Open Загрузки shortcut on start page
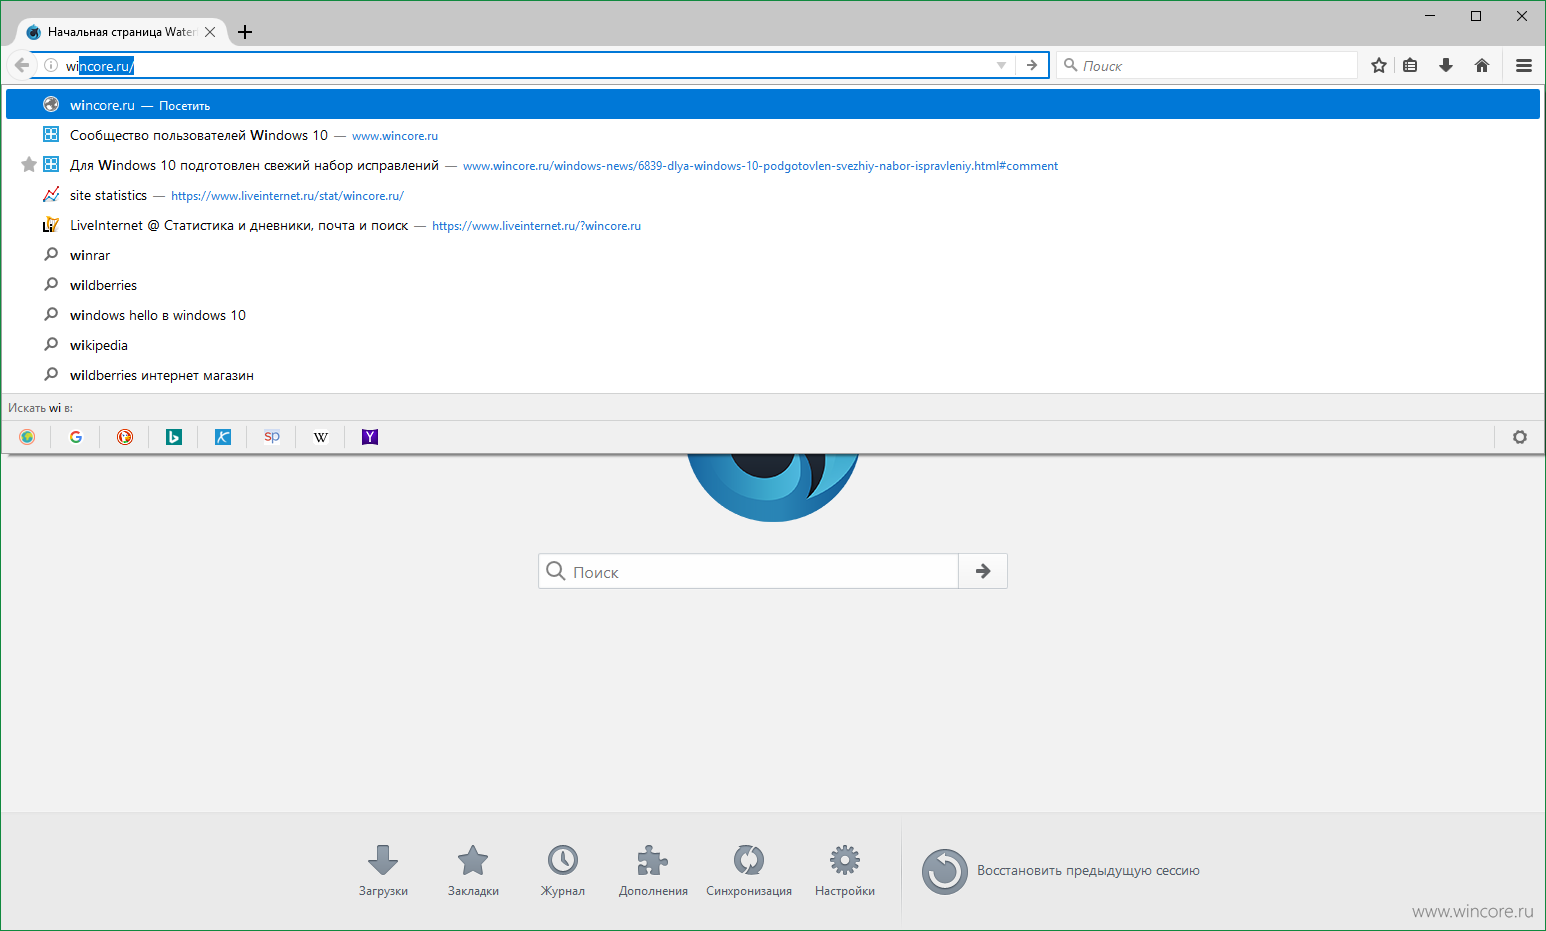The height and width of the screenshot is (931, 1546). (x=383, y=870)
